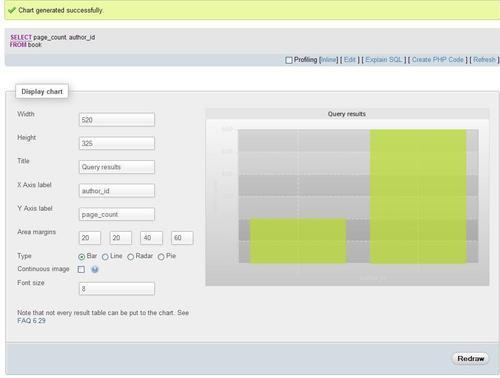Click the Redraw button
Viewport: 500px width, 378px height.
tap(470, 359)
